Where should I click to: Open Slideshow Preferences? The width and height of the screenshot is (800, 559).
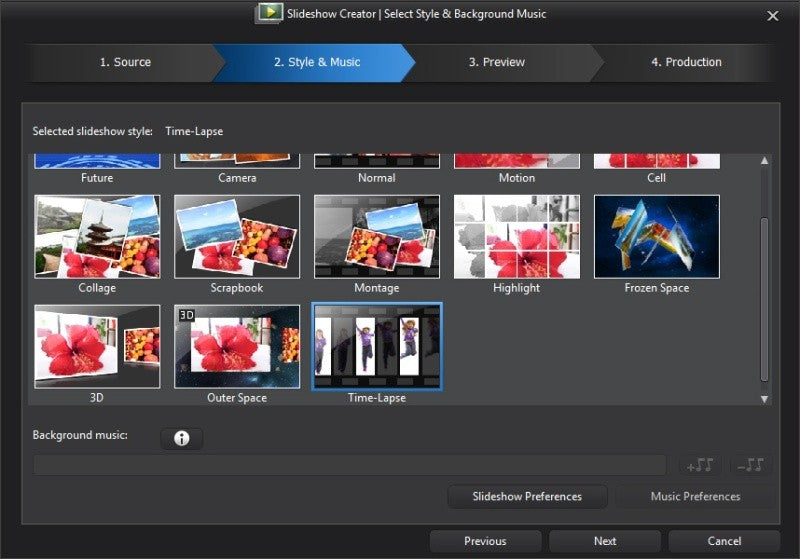click(x=527, y=496)
